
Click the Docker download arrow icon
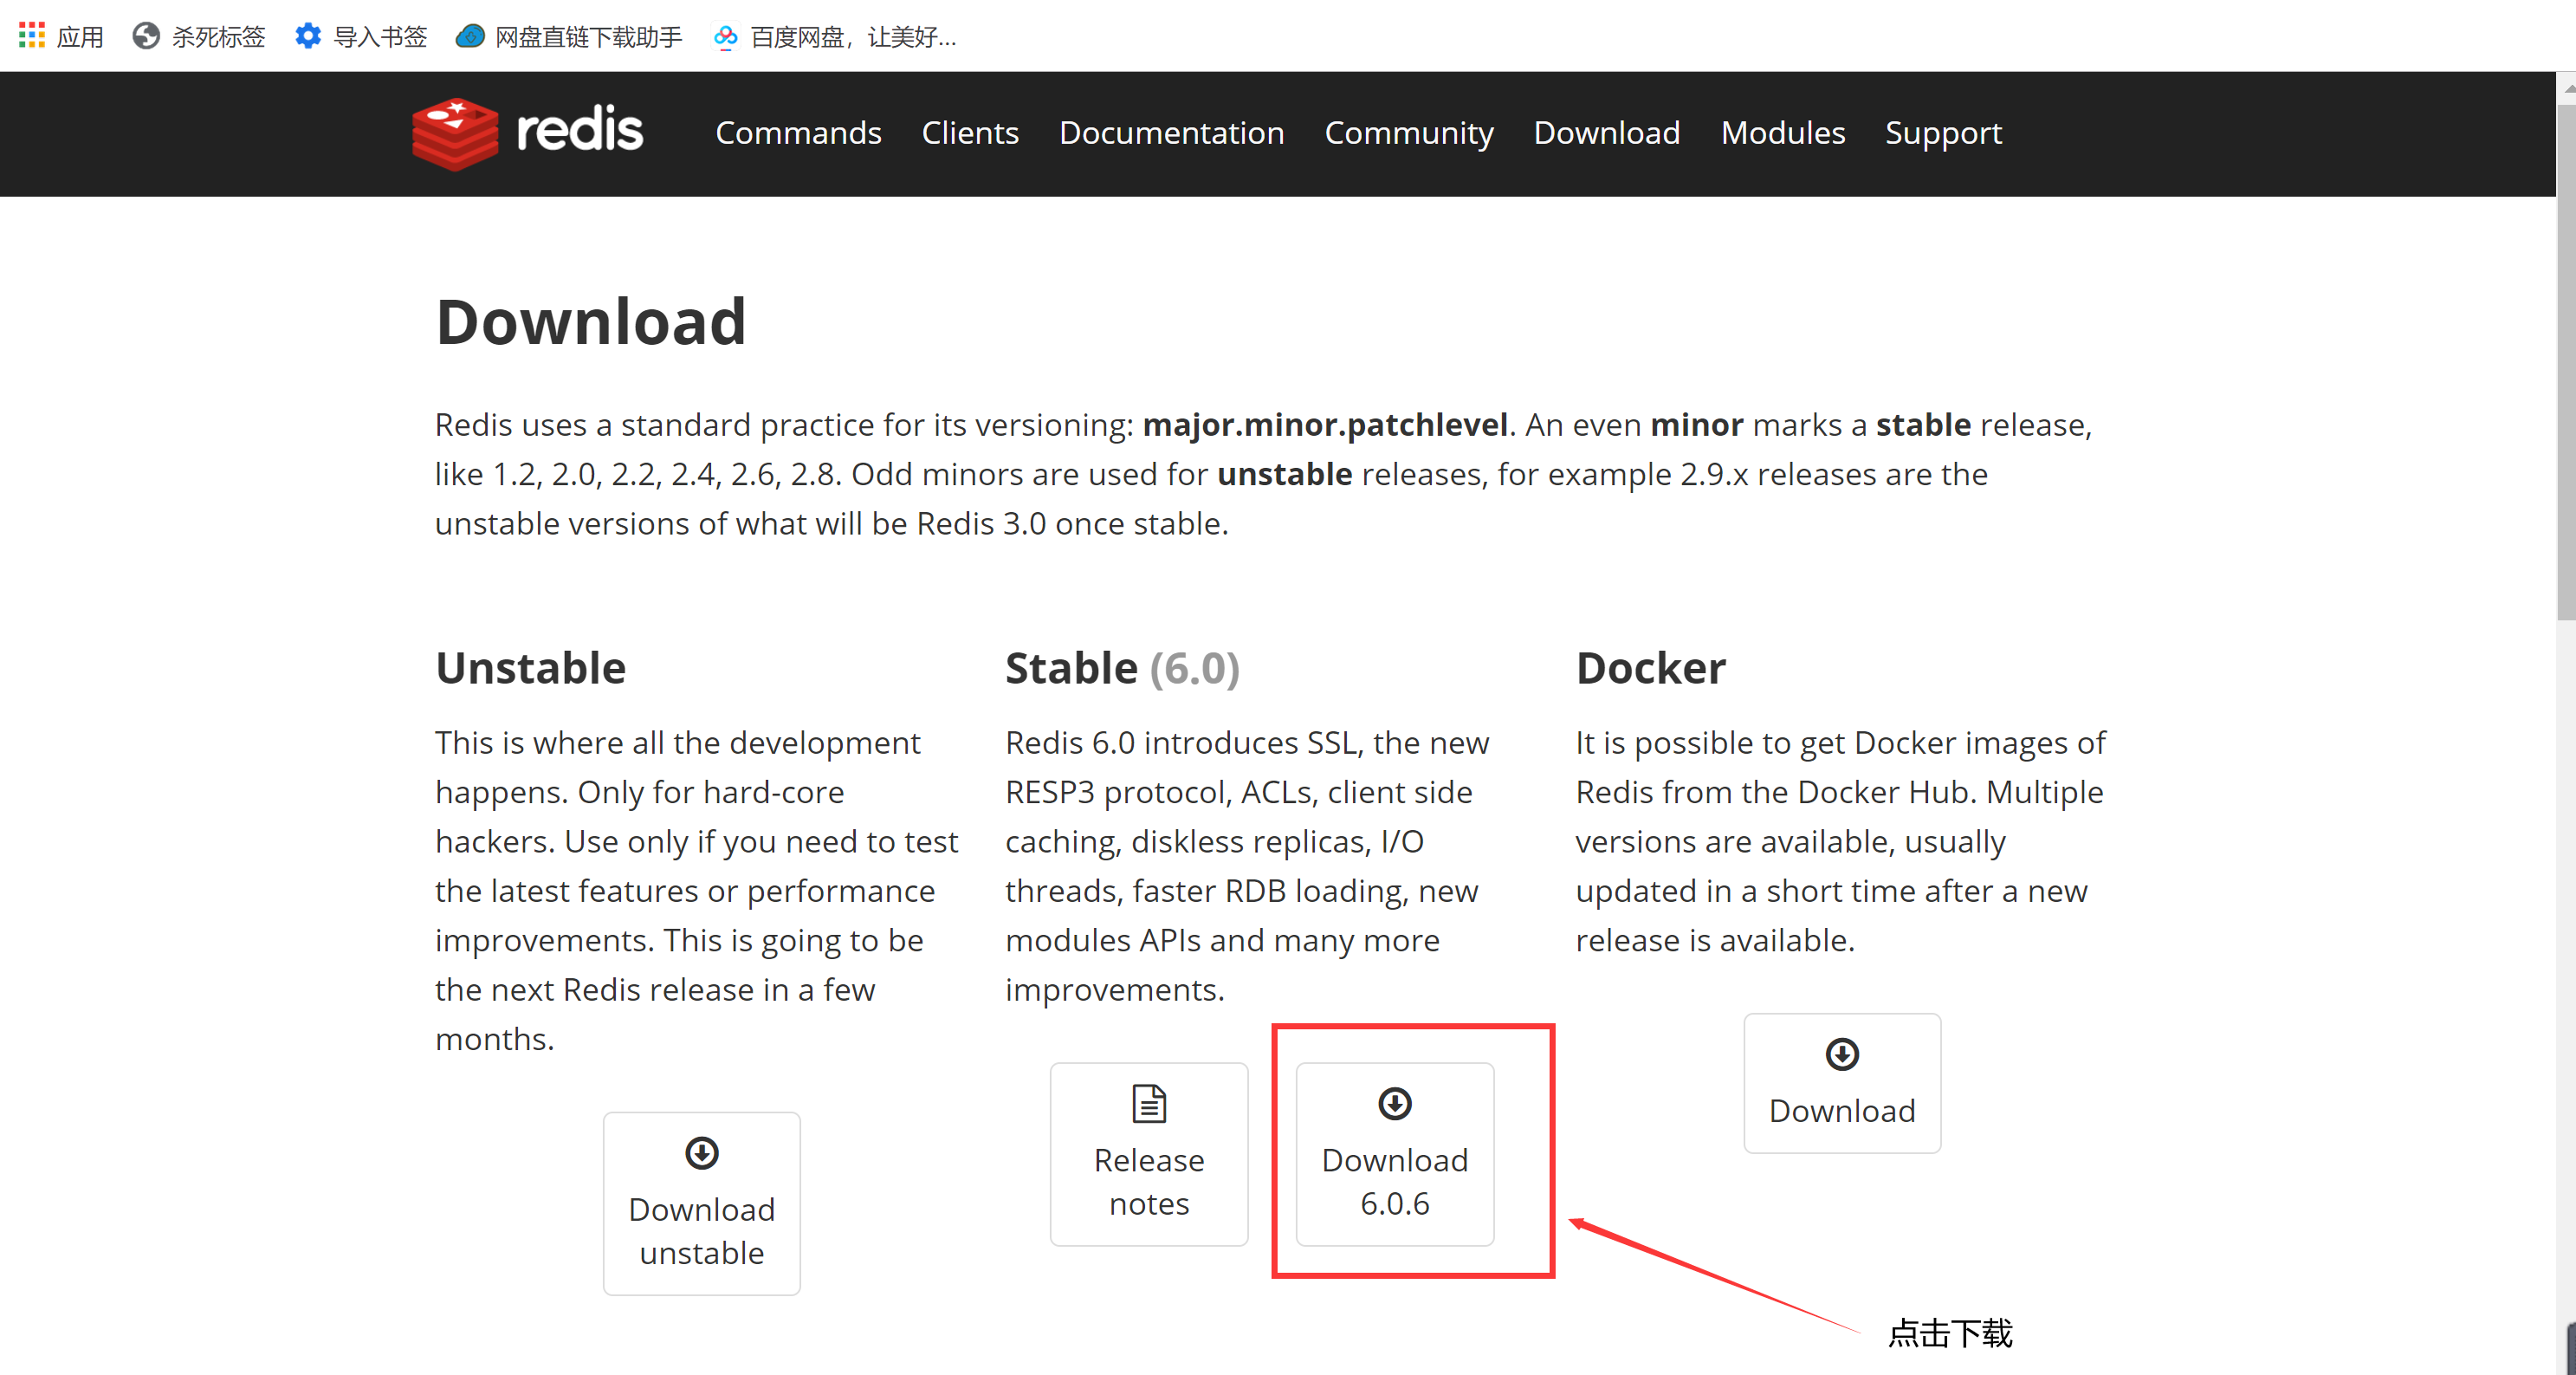(x=1842, y=1053)
